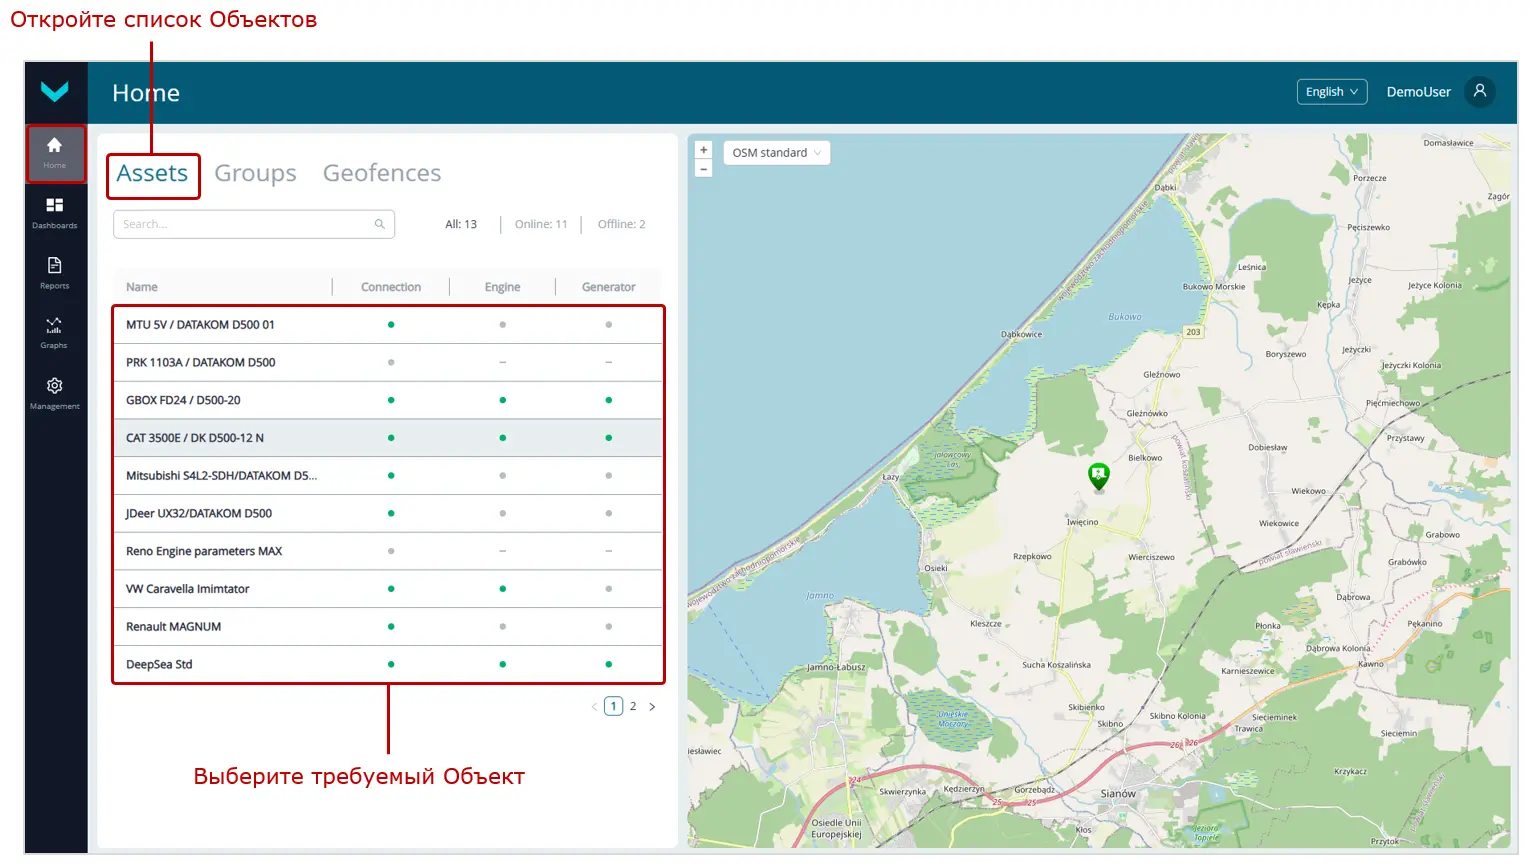This screenshot has width=1530, height=865.
Task: Open the Management gear icon
Action: point(55,392)
